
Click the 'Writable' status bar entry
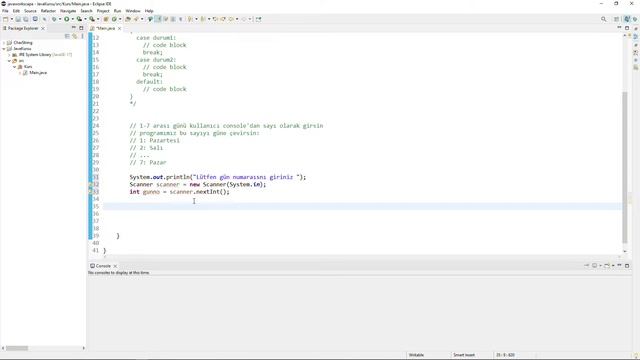[416, 355]
